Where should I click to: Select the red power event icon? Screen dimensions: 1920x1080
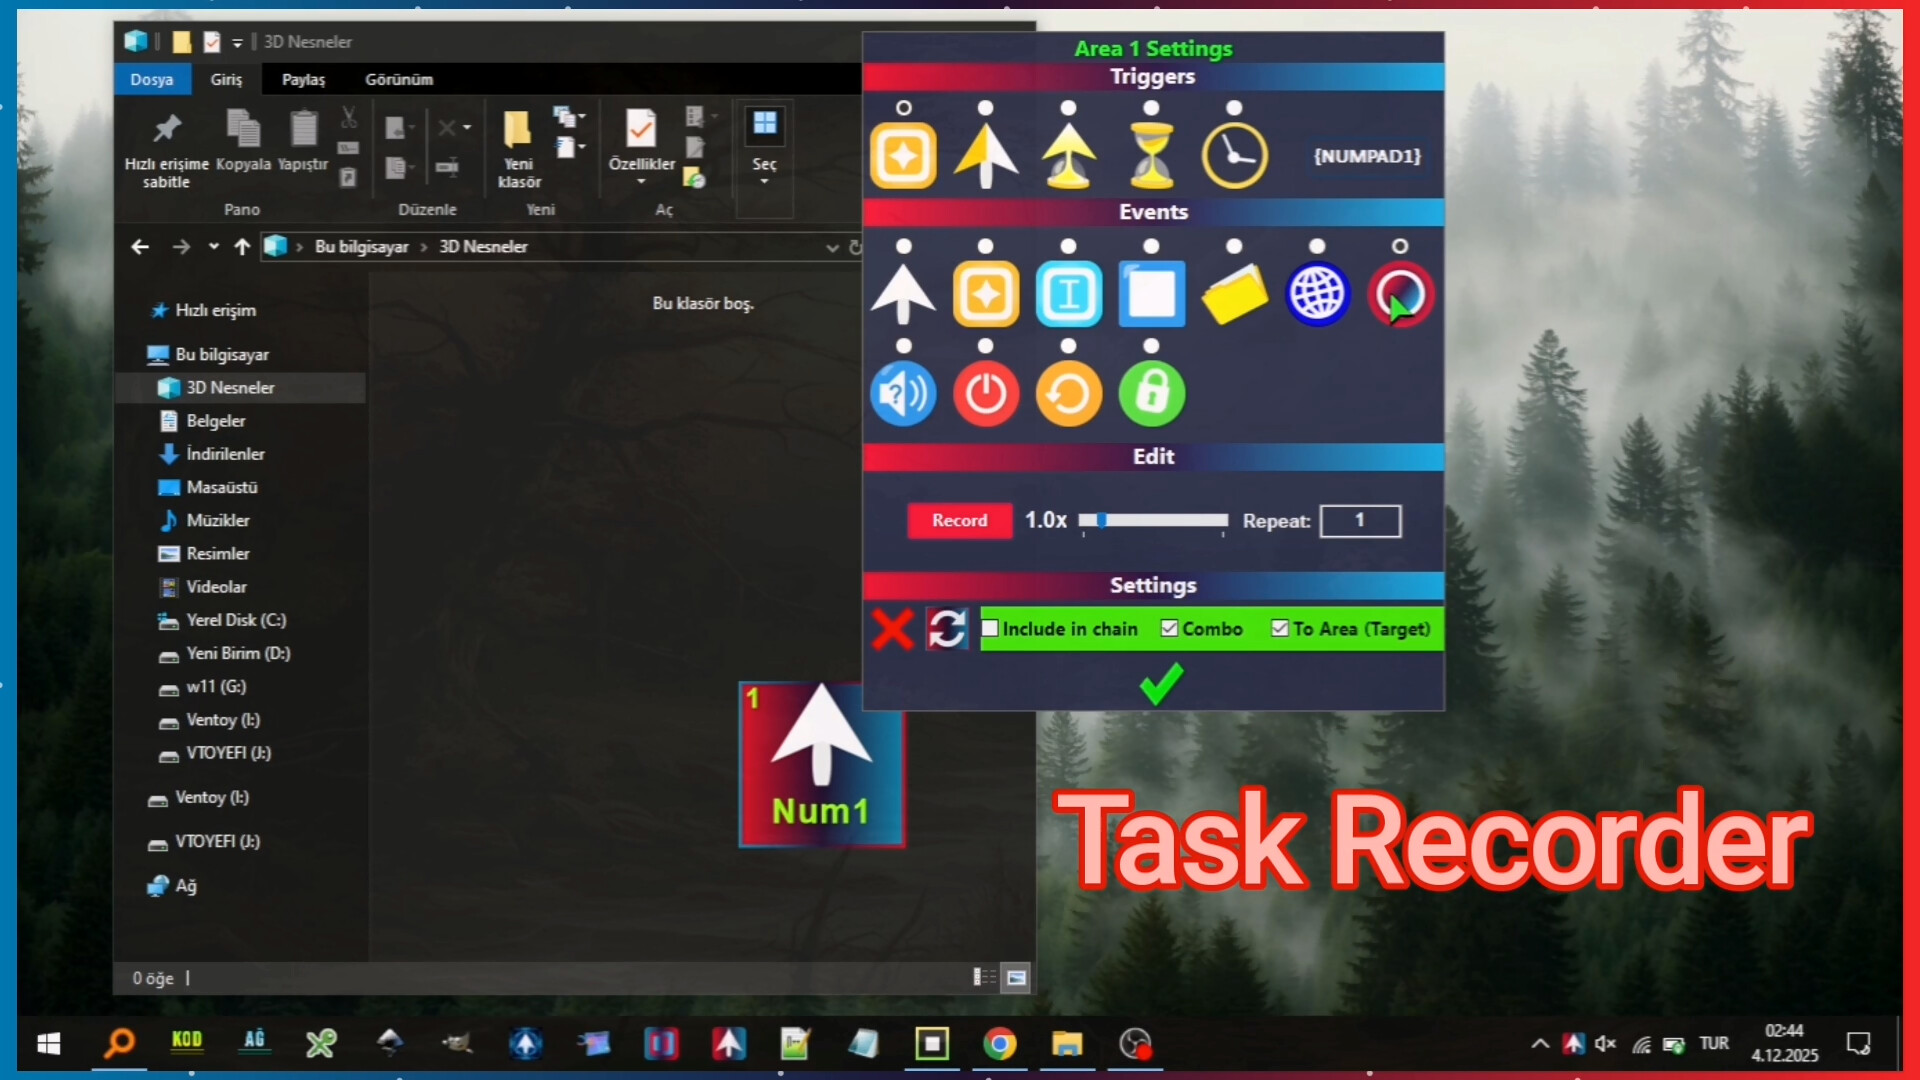point(986,393)
